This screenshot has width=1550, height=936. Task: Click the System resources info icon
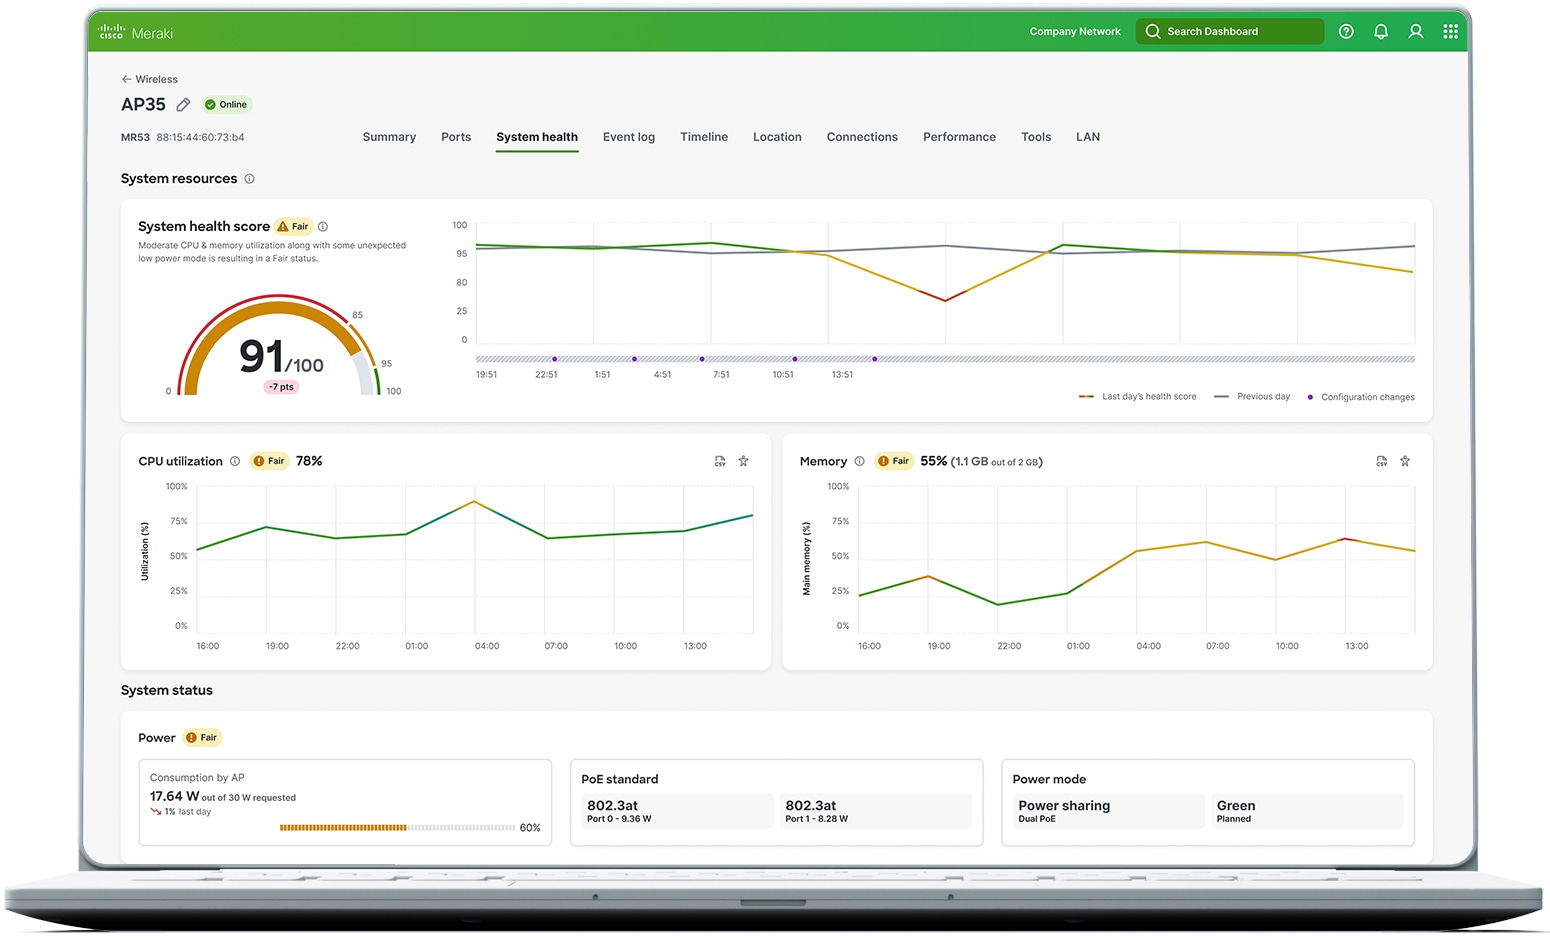pyautogui.click(x=248, y=178)
